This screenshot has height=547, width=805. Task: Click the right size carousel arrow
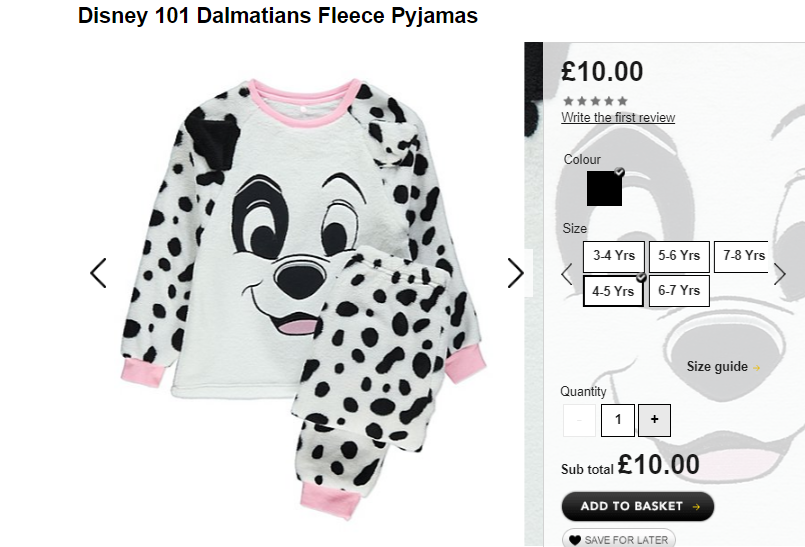pyautogui.click(x=779, y=274)
